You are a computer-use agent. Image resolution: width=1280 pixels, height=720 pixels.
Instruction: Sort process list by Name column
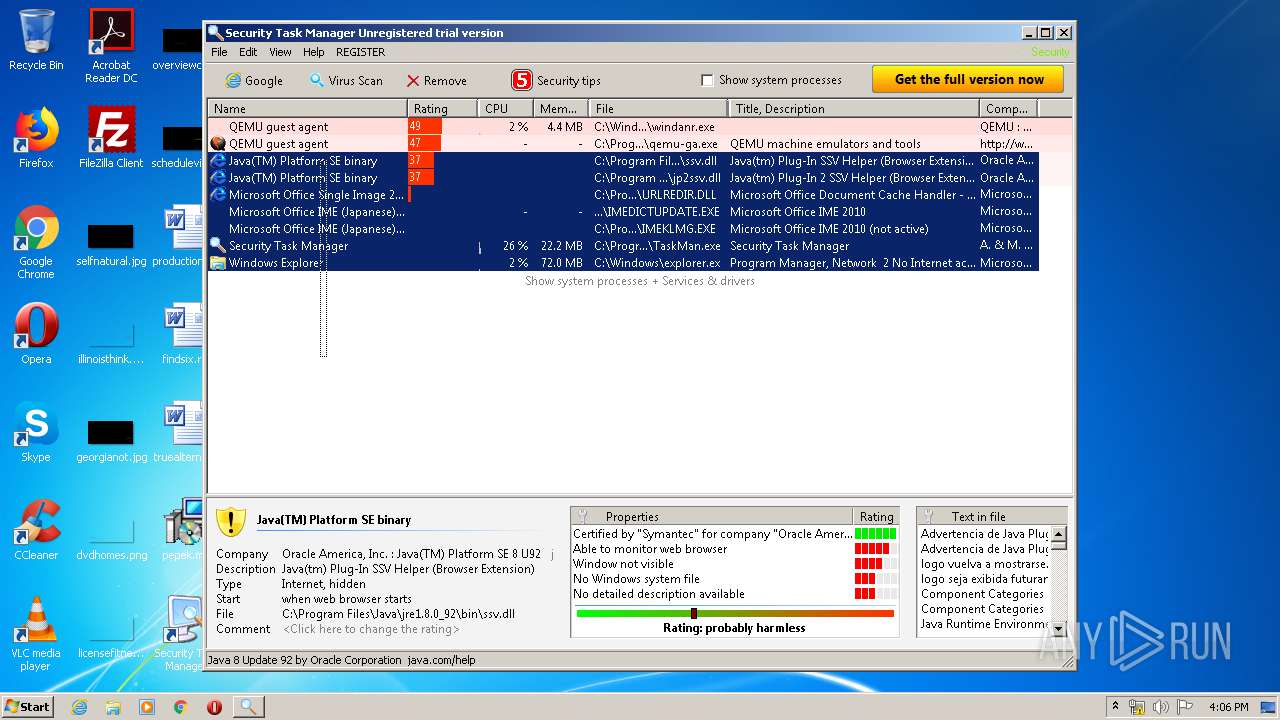(308, 108)
